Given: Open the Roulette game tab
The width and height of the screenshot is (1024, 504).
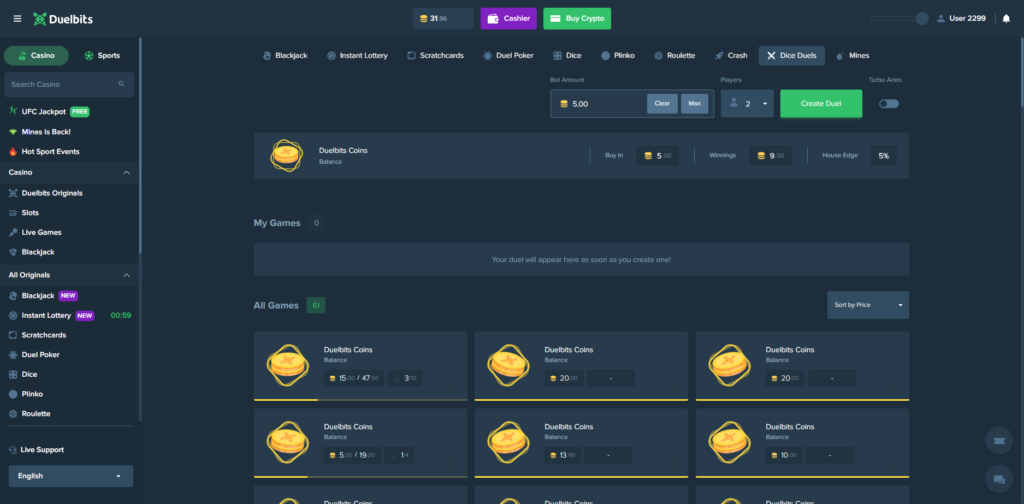Looking at the screenshot, I should (x=675, y=55).
